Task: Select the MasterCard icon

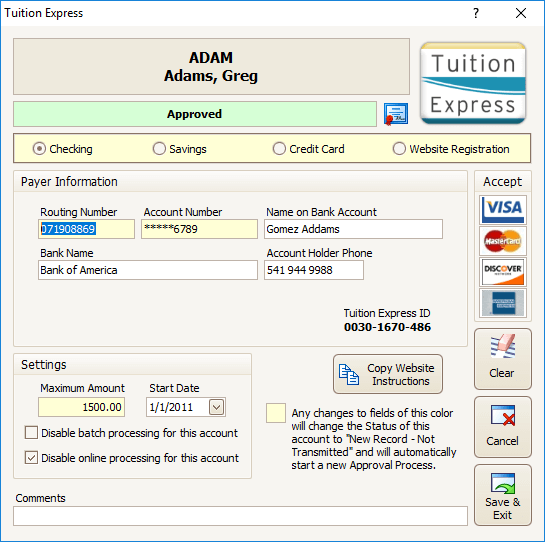Action: pos(503,241)
